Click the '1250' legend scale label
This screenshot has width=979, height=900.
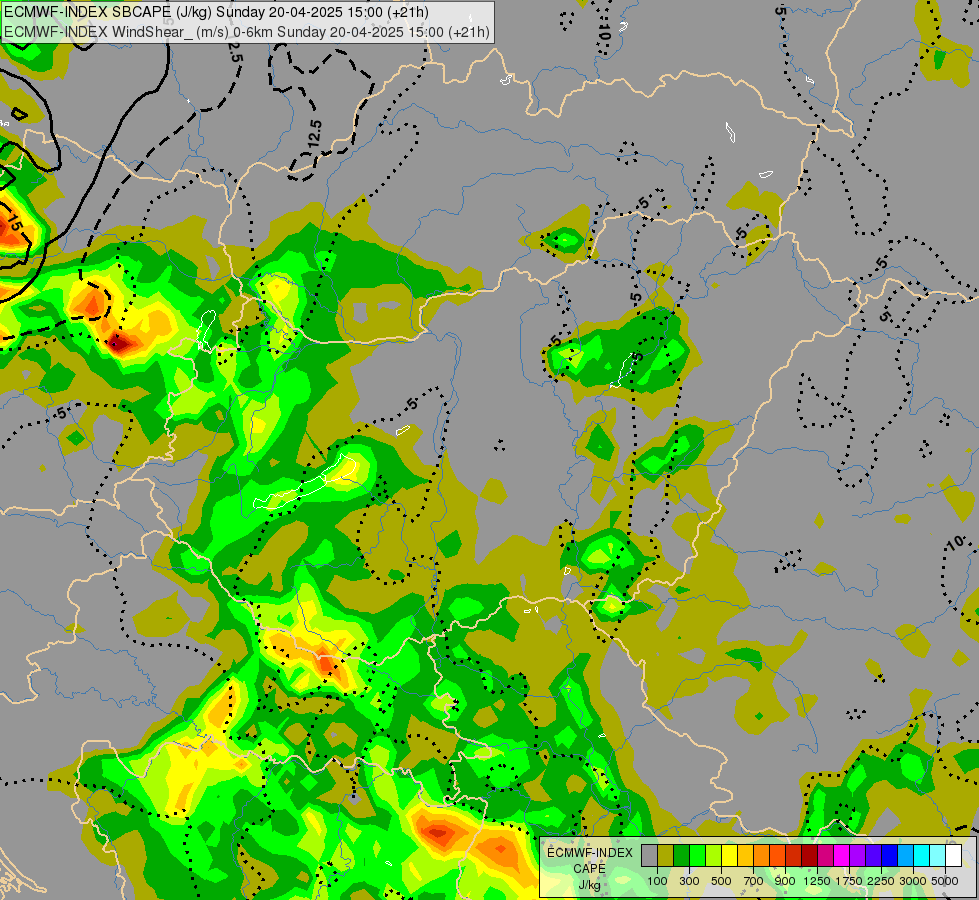[817, 881]
